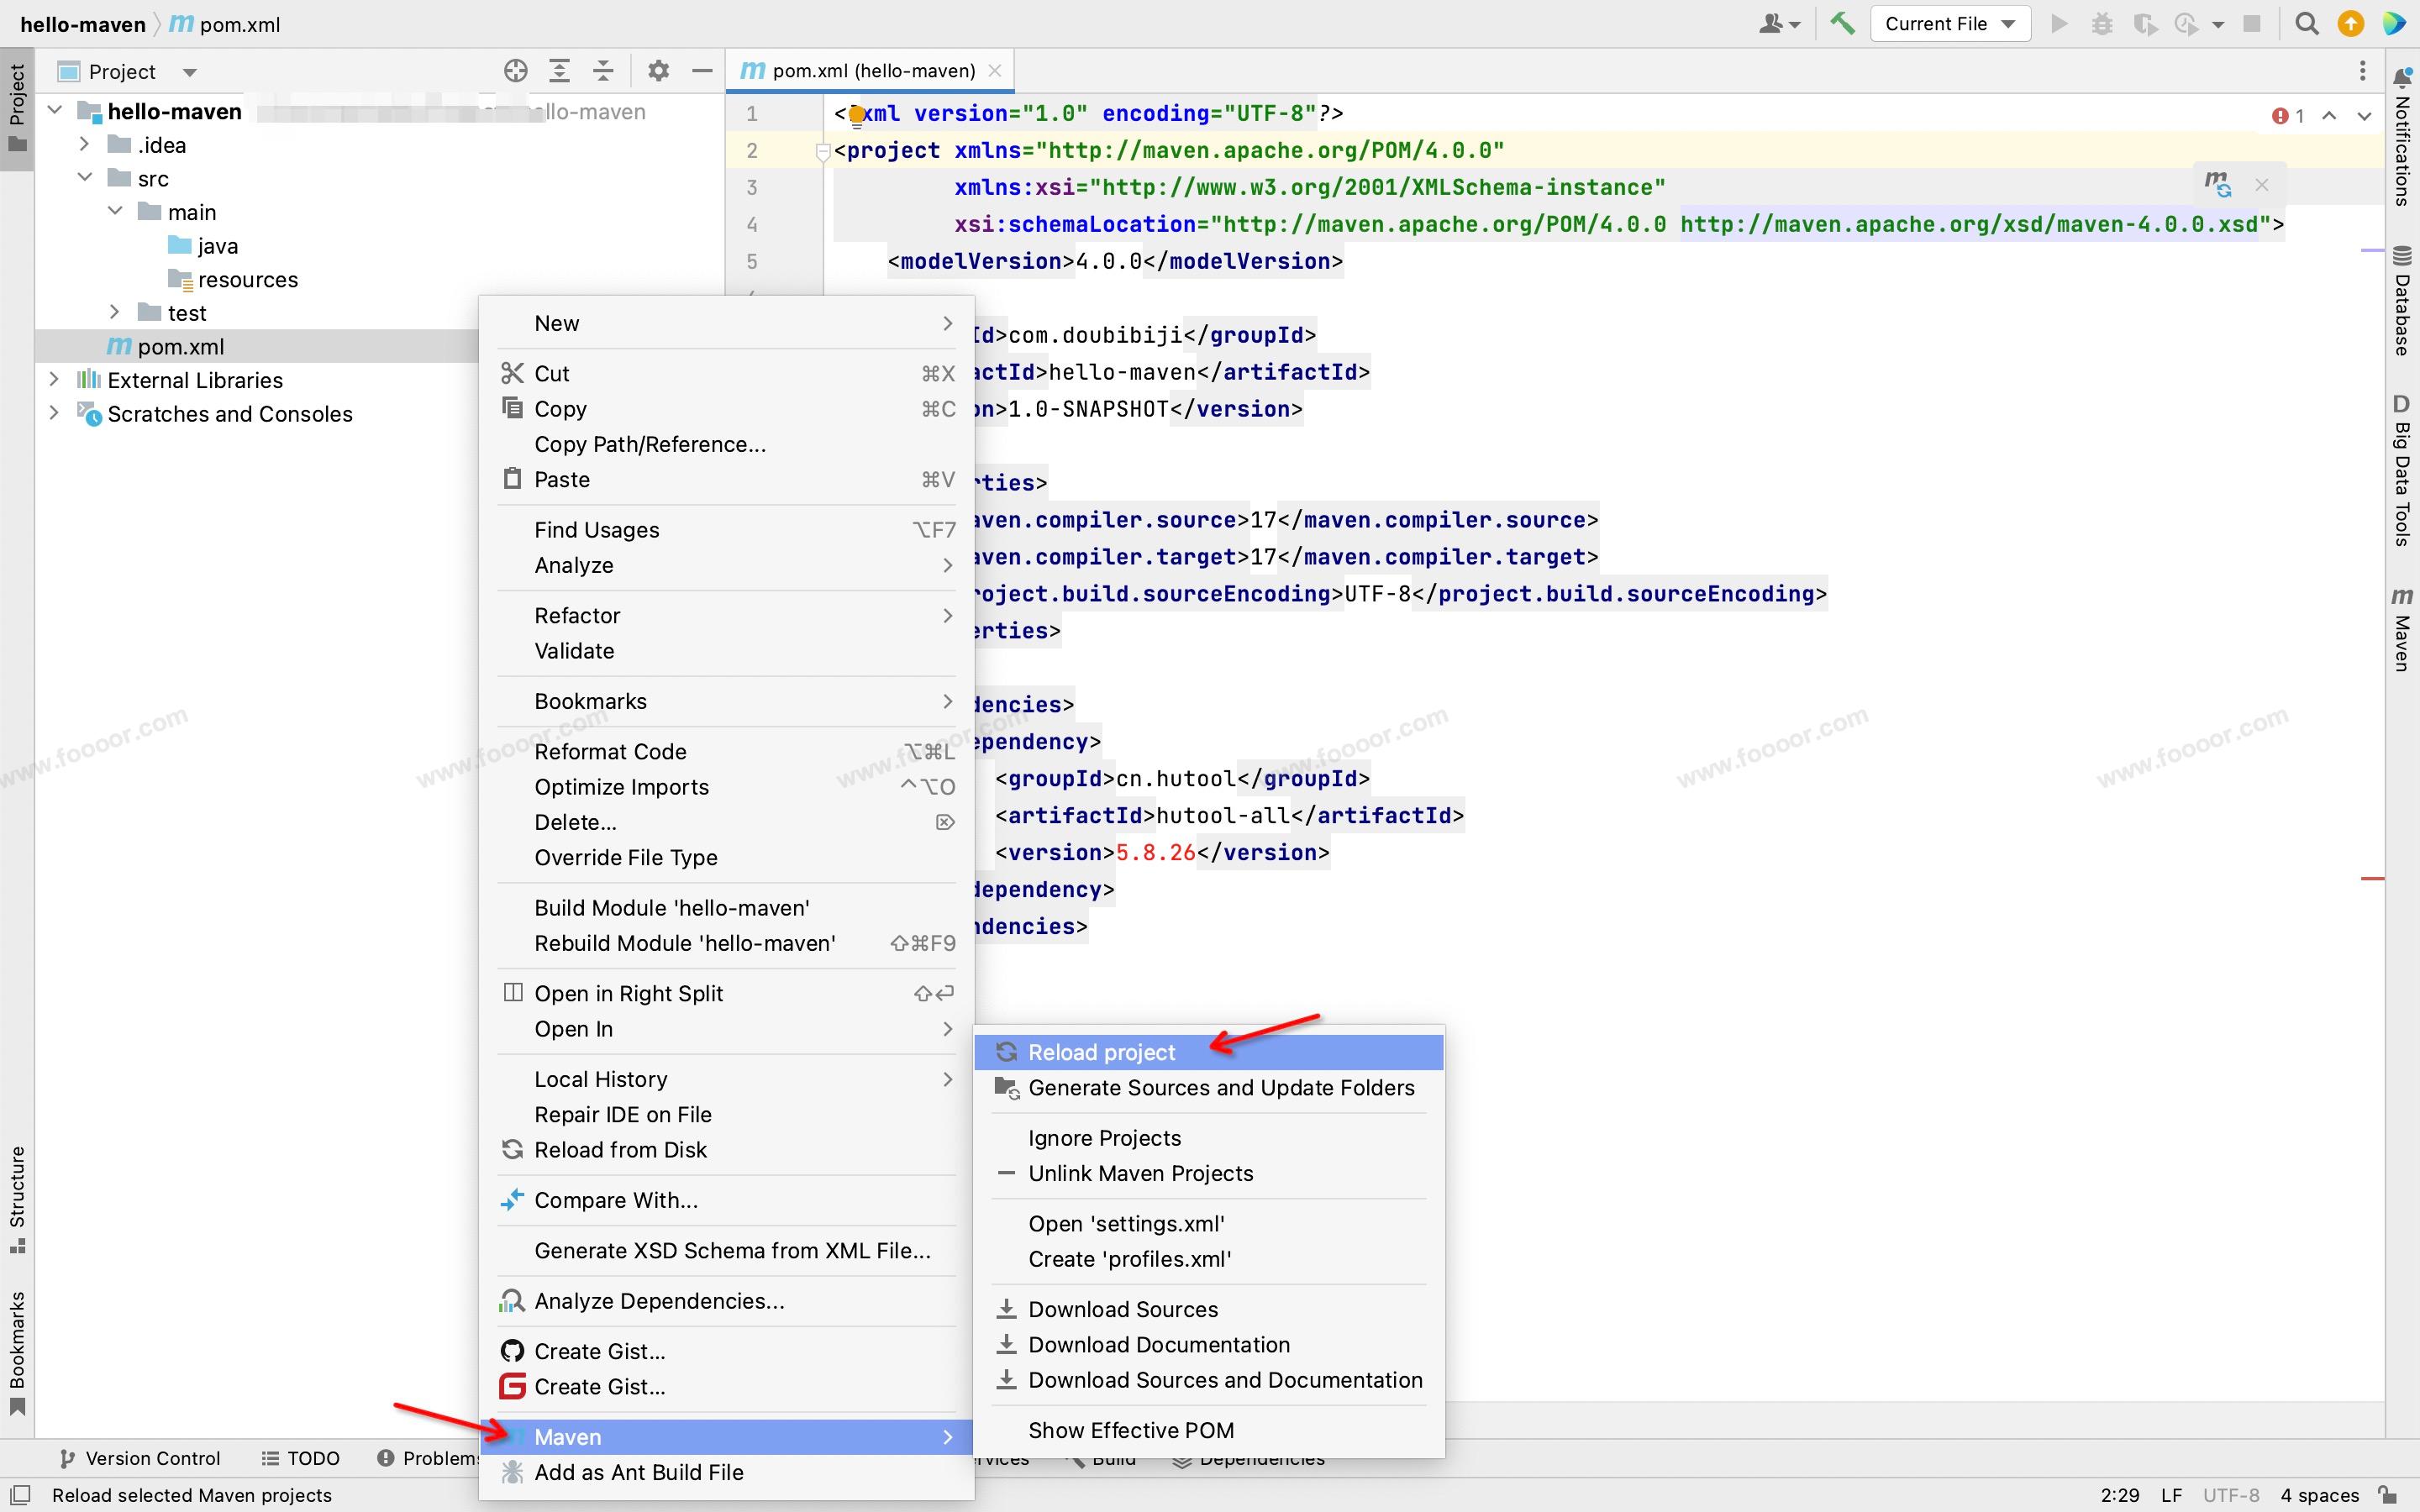This screenshot has width=2420, height=1512.
Task: Open the Current File run configuration dropdown
Action: (x=1949, y=24)
